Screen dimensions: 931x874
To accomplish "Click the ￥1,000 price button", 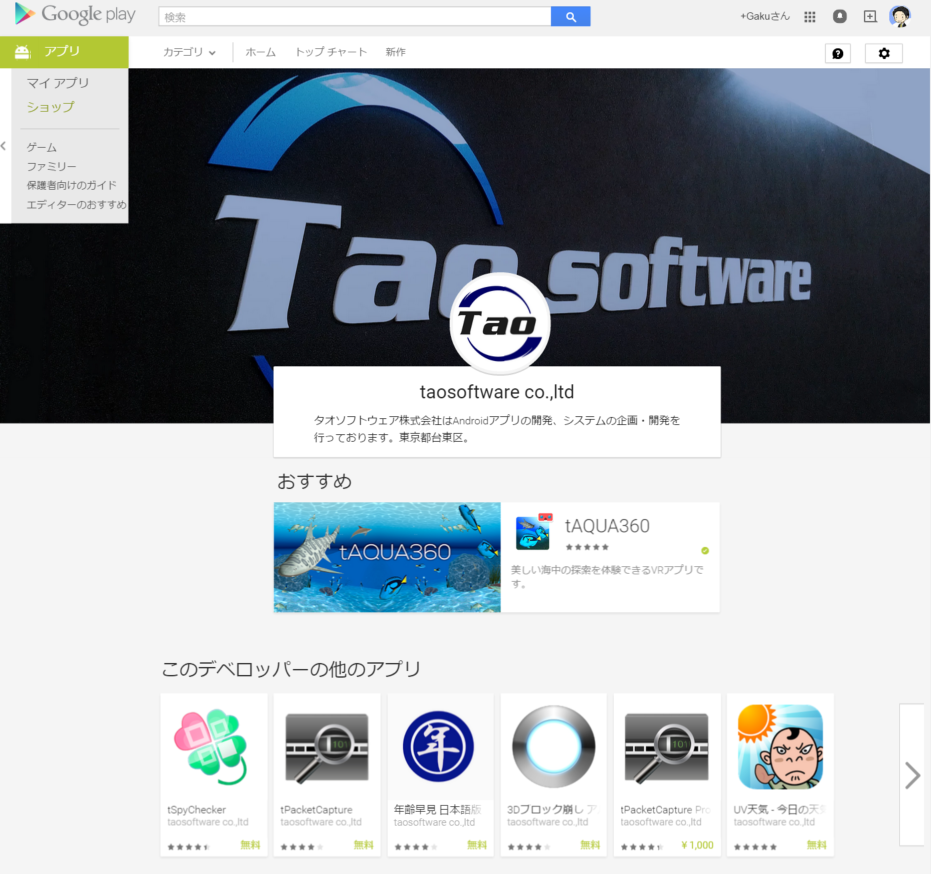I will coord(698,845).
